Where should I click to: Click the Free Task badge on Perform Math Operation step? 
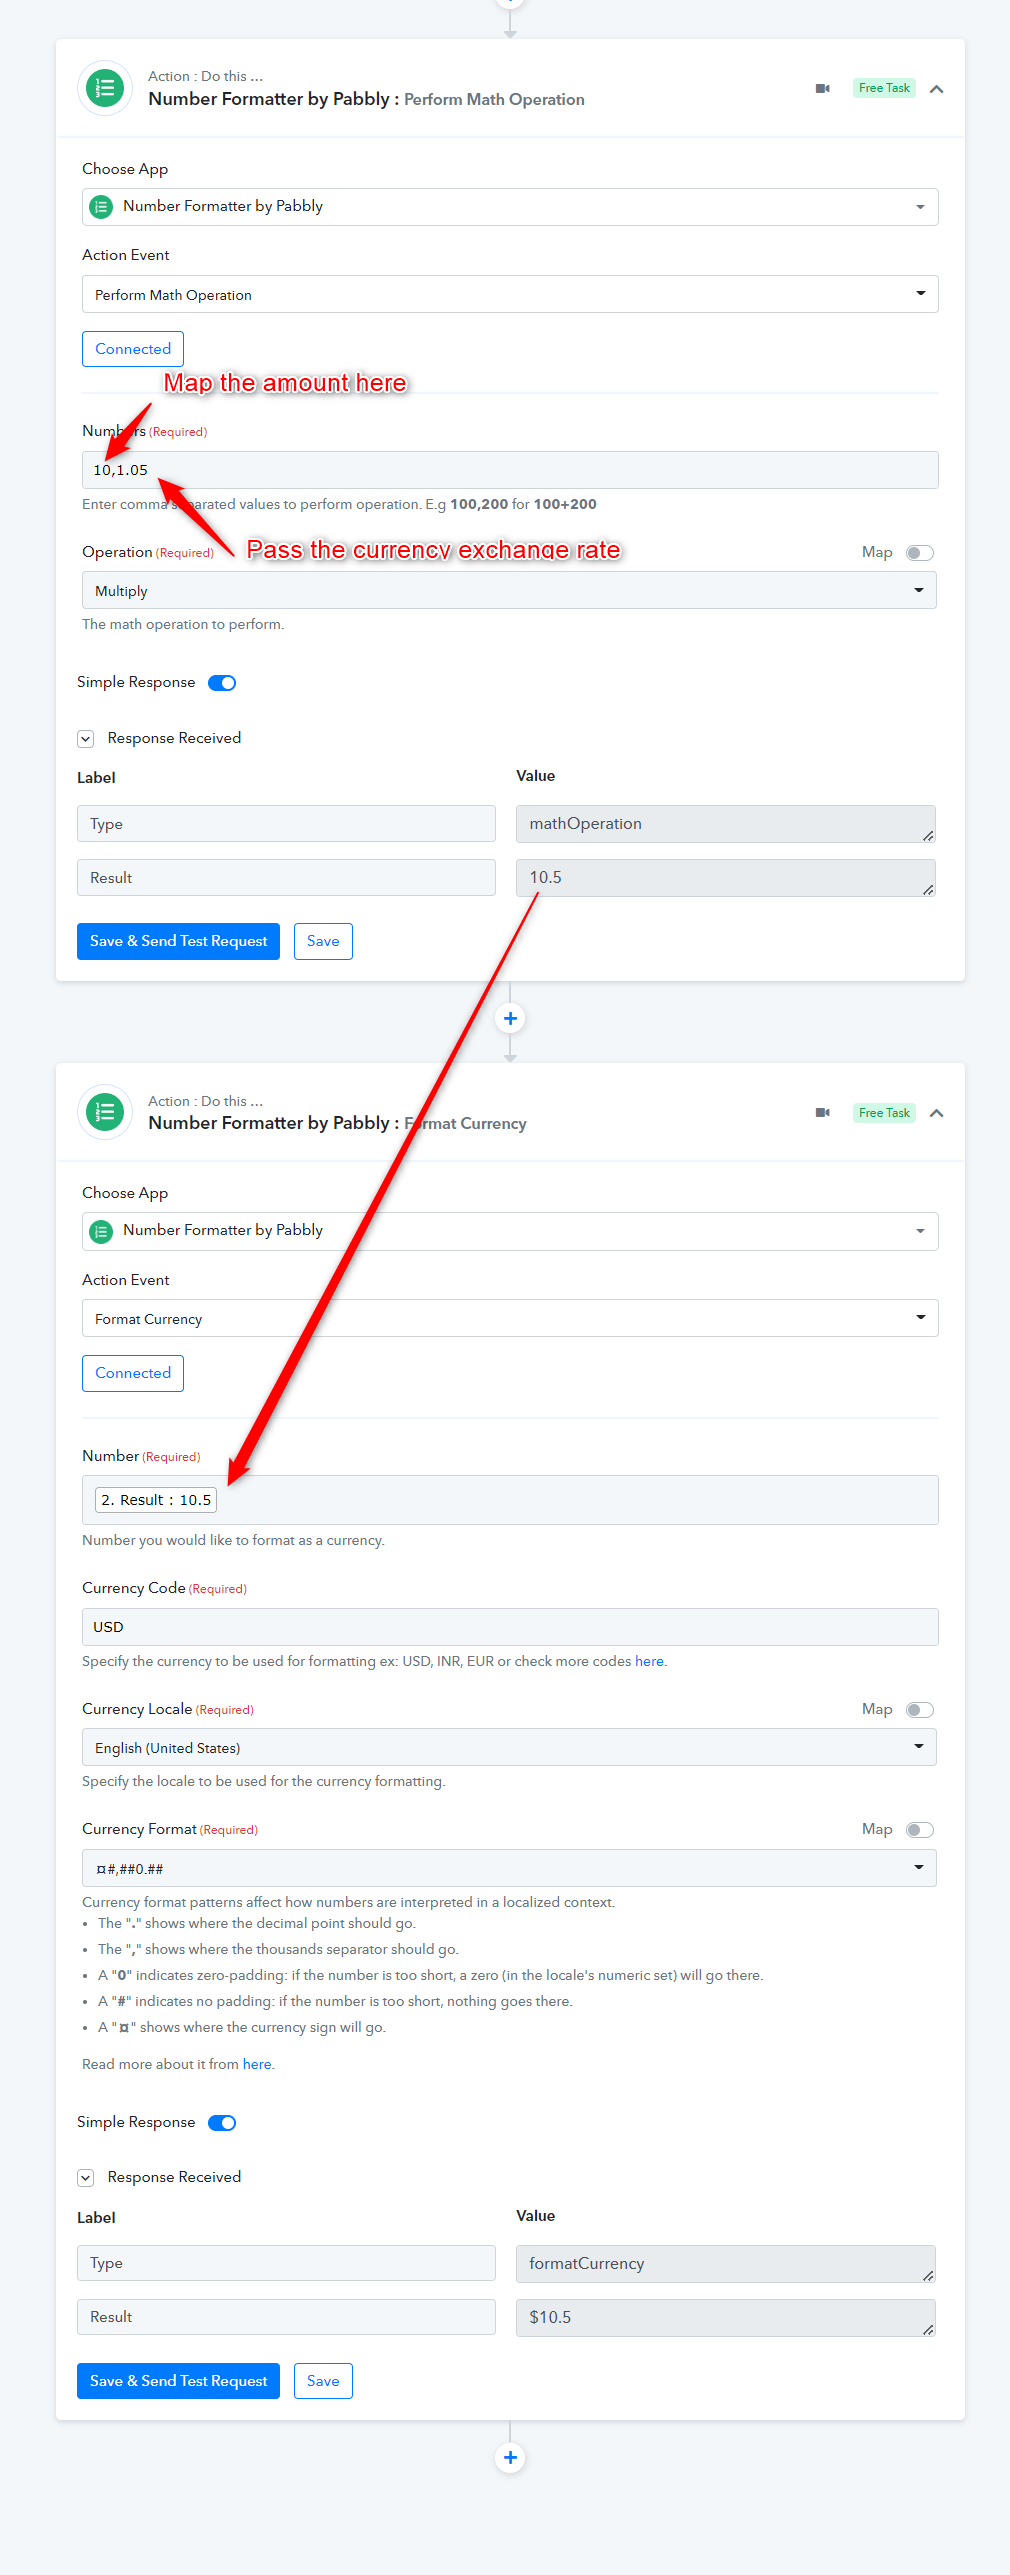pos(884,89)
